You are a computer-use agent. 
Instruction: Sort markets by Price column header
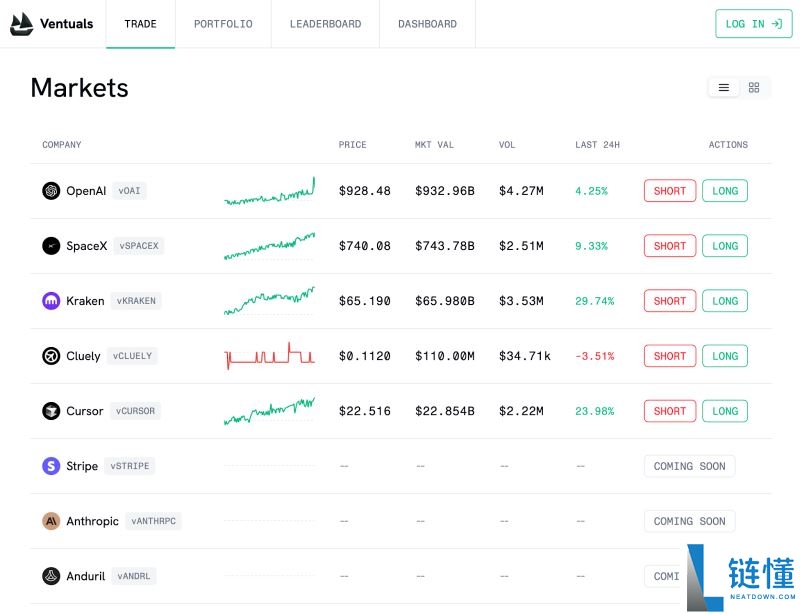[352, 145]
